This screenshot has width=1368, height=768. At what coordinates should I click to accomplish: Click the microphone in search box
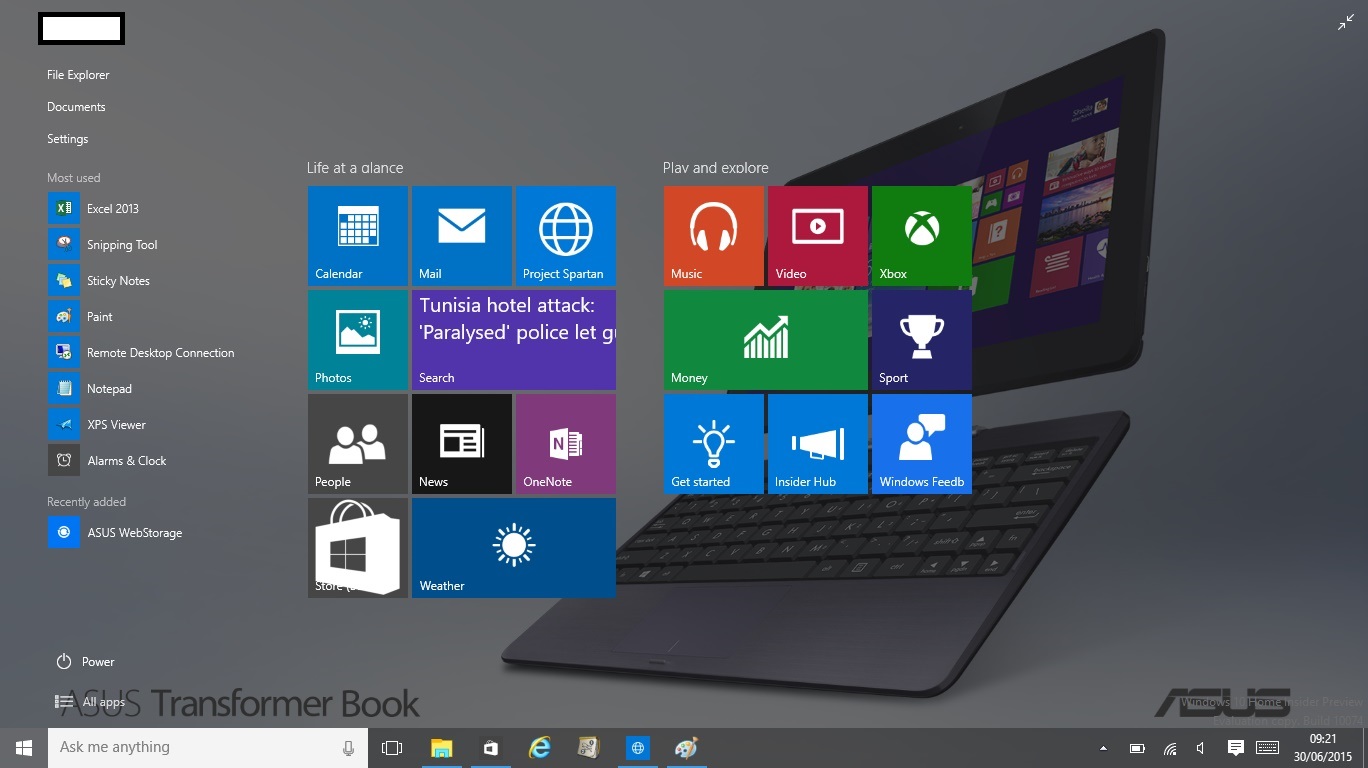pos(348,748)
